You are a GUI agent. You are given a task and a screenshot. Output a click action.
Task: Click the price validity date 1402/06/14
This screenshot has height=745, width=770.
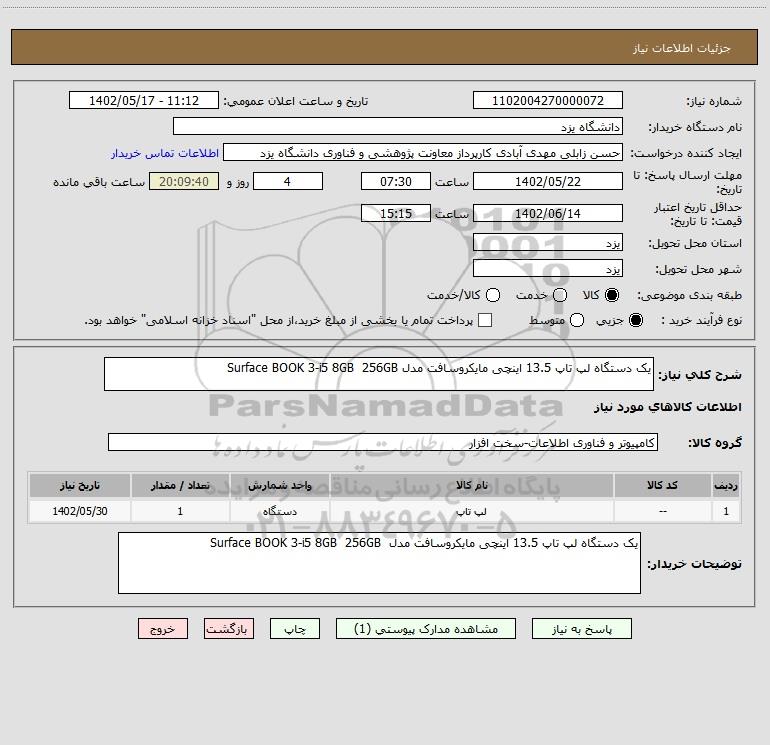pos(548,213)
